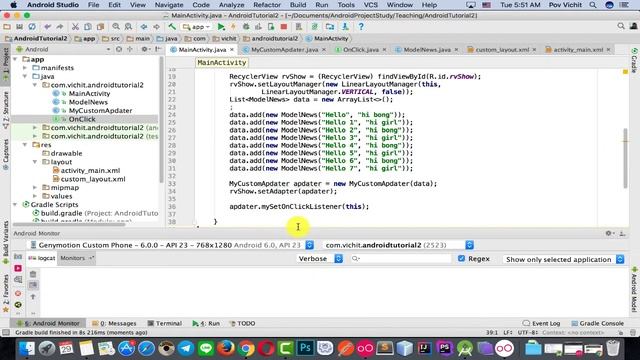Toggle the Regex checkbox
The image size is (640, 360).
click(x=461, y=258)
